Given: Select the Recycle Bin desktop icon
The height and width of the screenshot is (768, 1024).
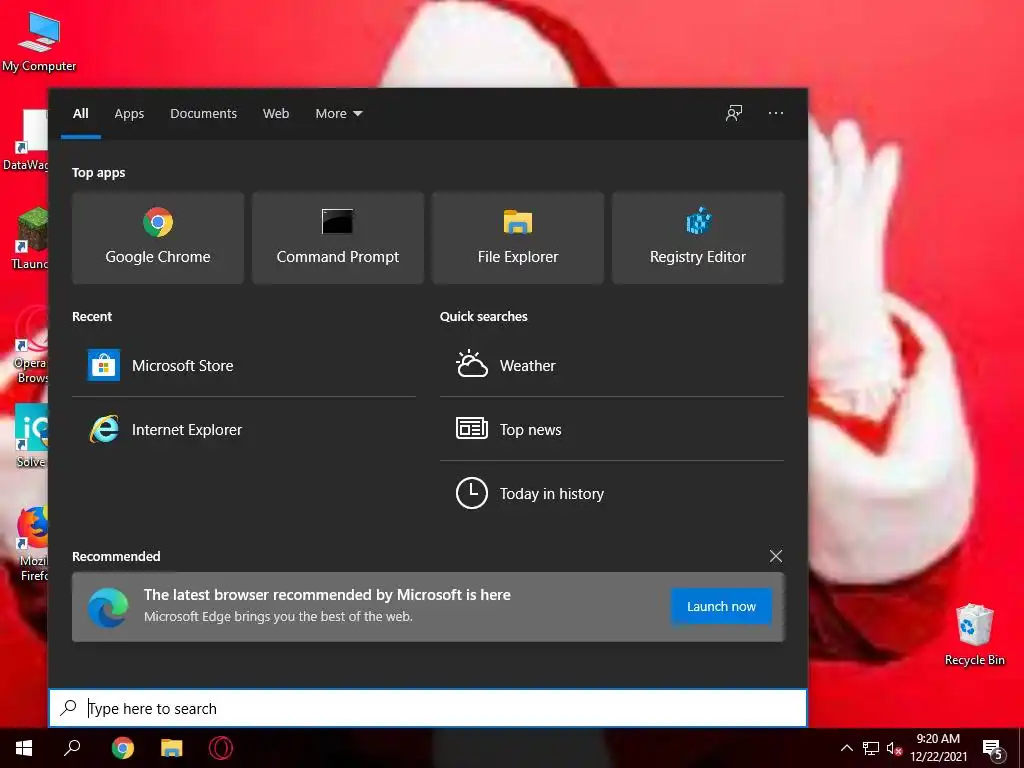Looking at the screenshot, I should click(974, 634).
